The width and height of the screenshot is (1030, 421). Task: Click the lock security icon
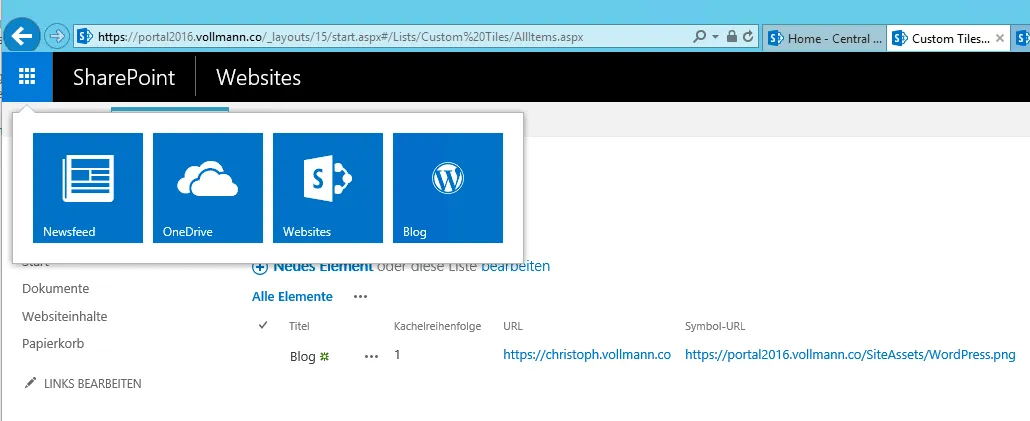pos(732,37)
